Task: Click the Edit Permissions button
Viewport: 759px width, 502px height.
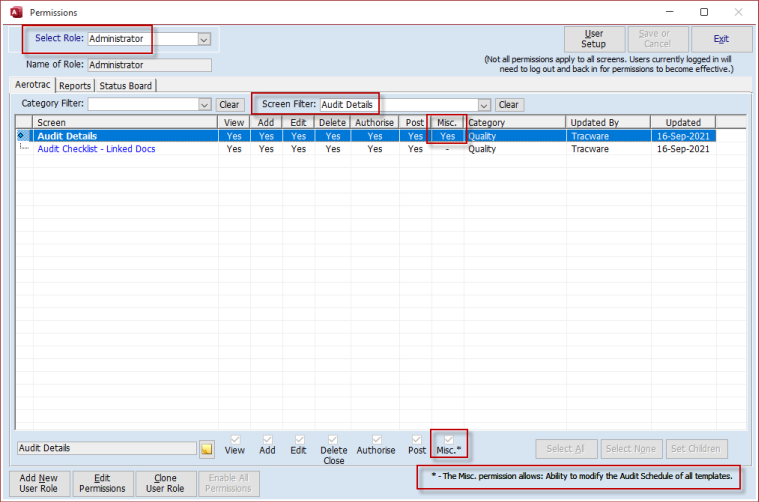Action: 101,483
